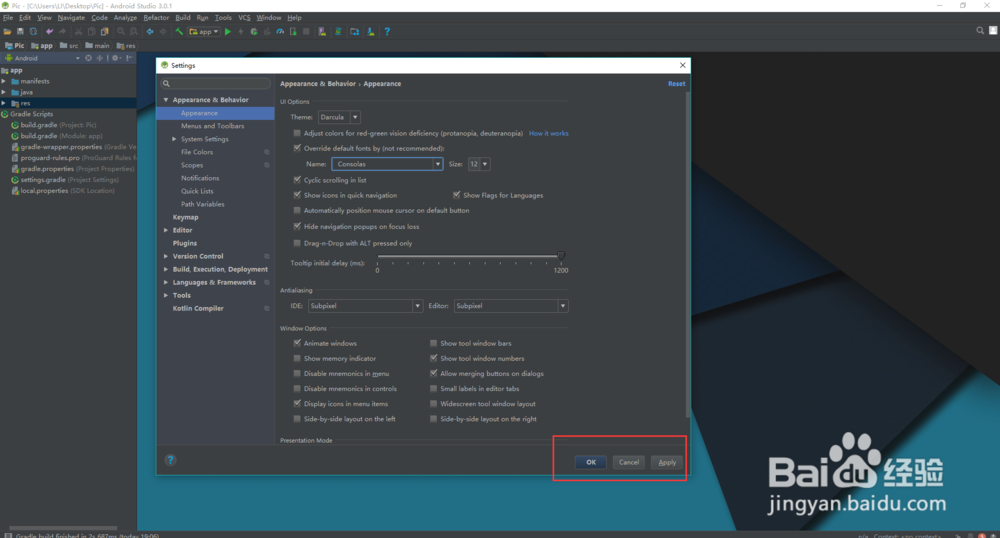
Task: Open the Refactor menu
Action: click(x=156, y=18)
